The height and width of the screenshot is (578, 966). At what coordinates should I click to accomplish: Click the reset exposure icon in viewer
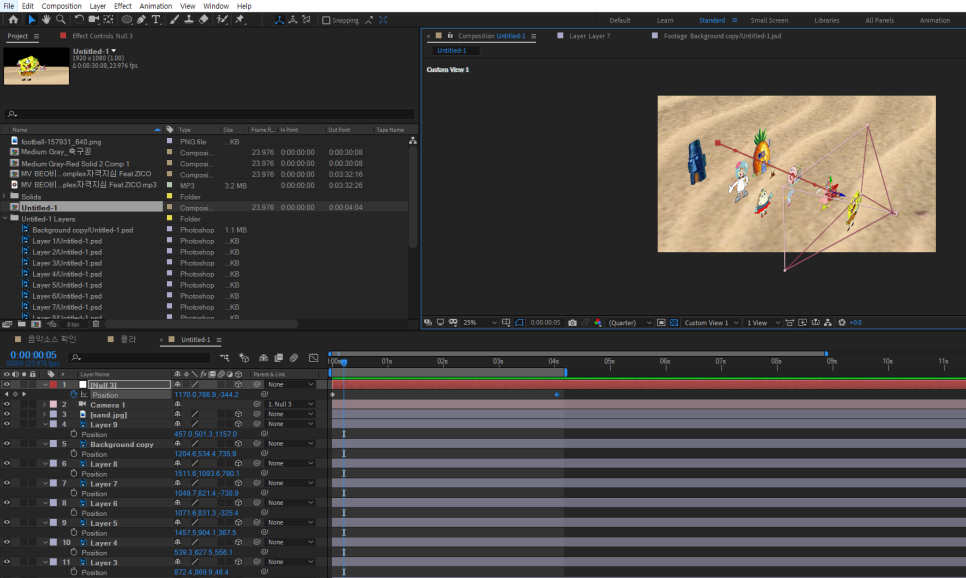(842, 322)
